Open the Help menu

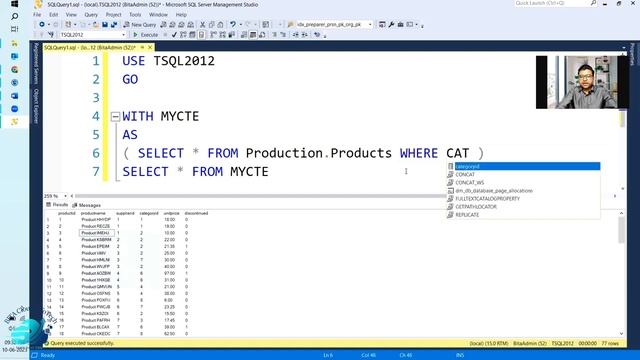point(181,14)
